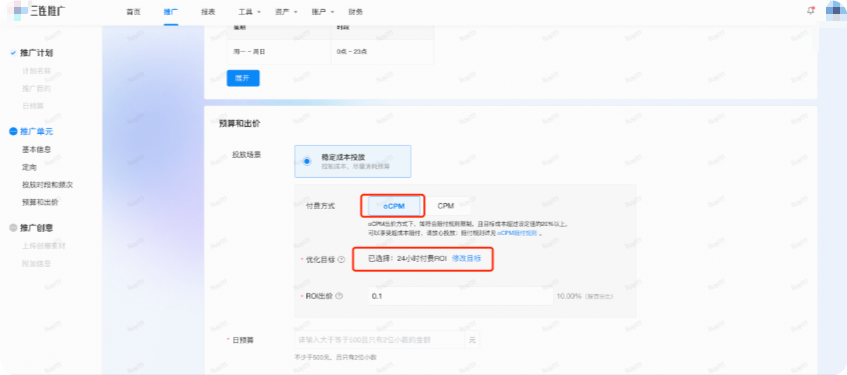Click 修改目标 link
This screenshot has width=847, height=375.
(x=466, y=259)
